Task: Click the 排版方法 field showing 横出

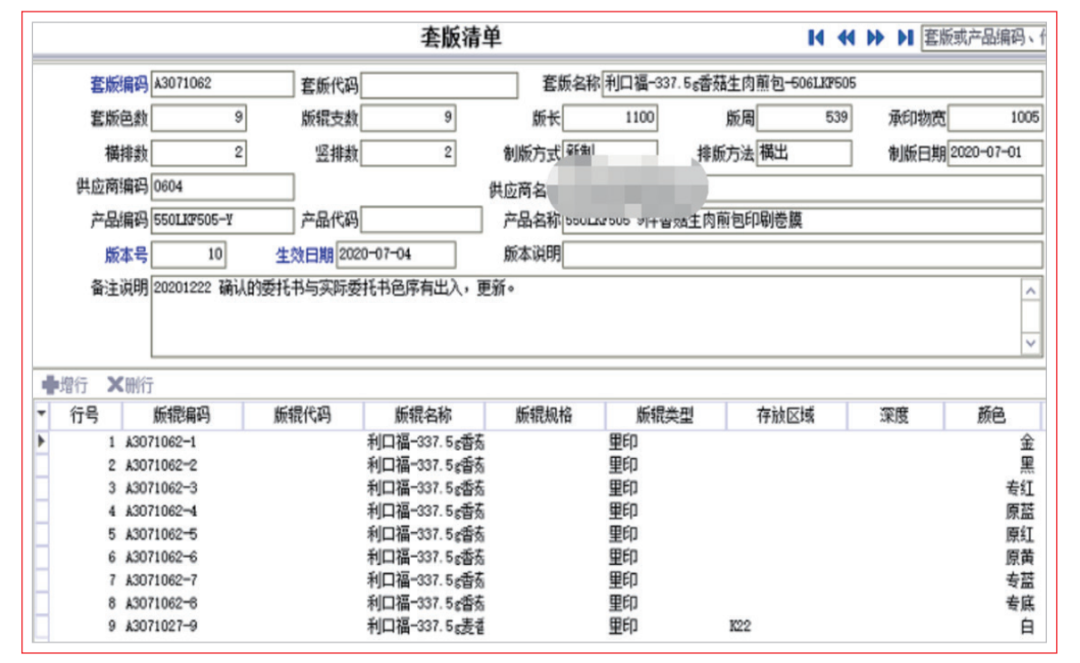Action: pyautogui.click(x=804, y=153)
